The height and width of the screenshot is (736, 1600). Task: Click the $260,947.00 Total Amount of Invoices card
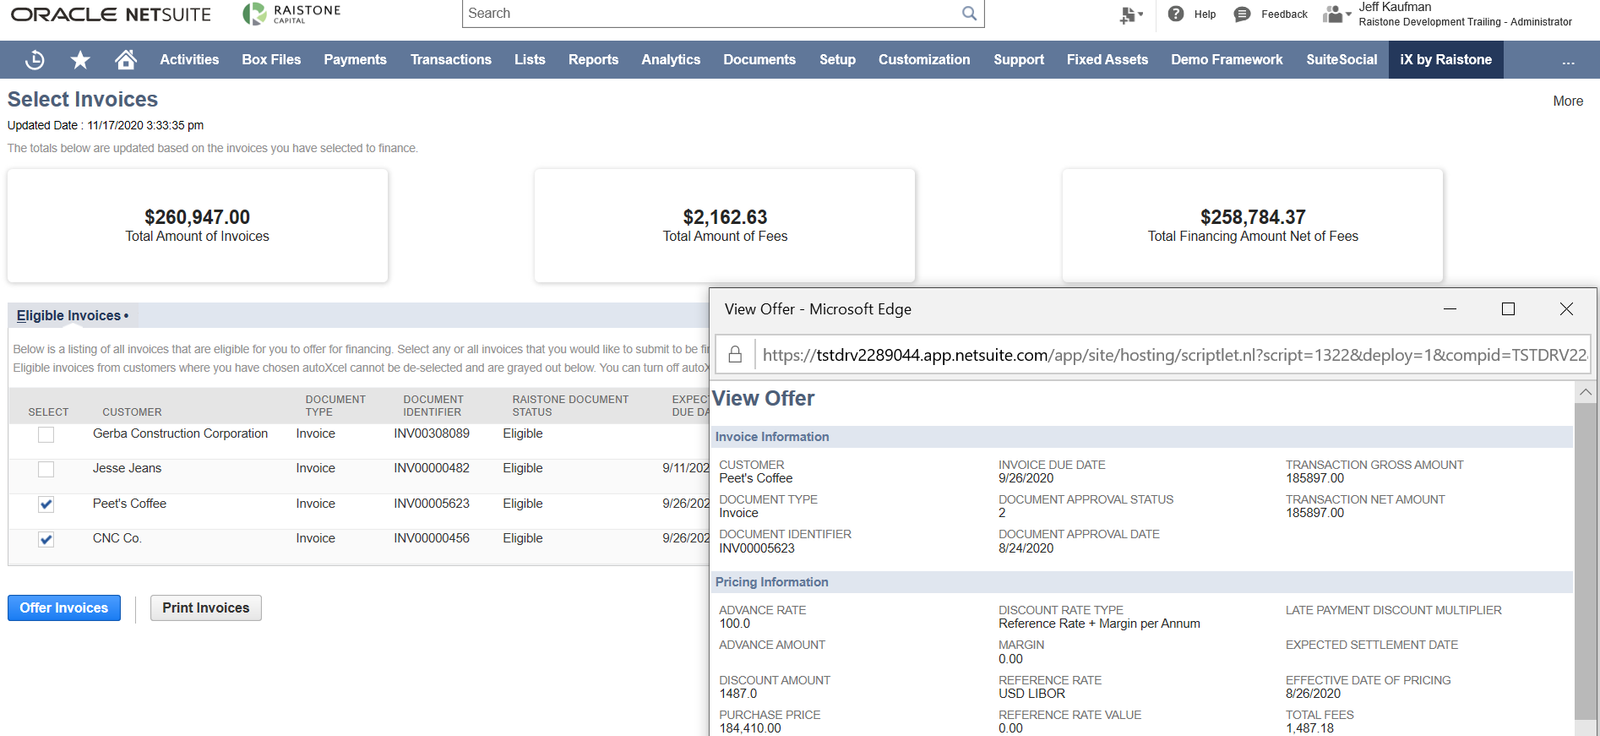[197, 225]
